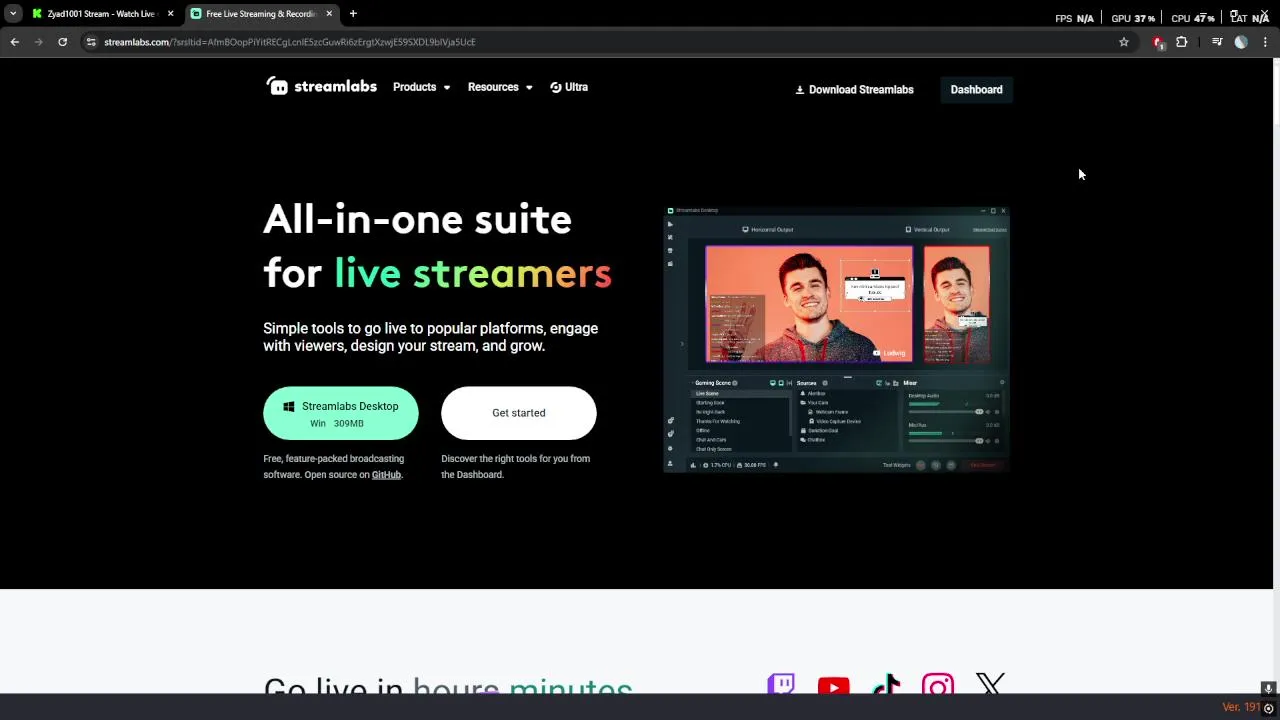1280x720 pixels.
Task: Open the media controls icon
Action: (1217, 42)
